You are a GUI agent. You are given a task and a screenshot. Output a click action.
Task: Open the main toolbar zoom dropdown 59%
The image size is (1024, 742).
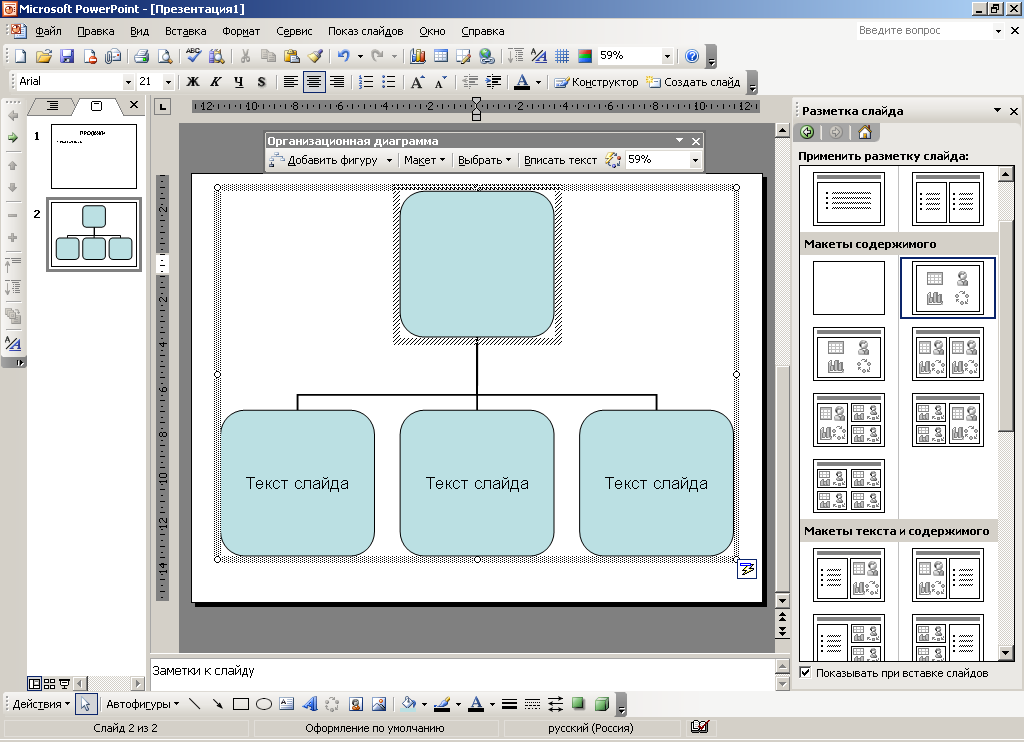click(x=667, y=56)
